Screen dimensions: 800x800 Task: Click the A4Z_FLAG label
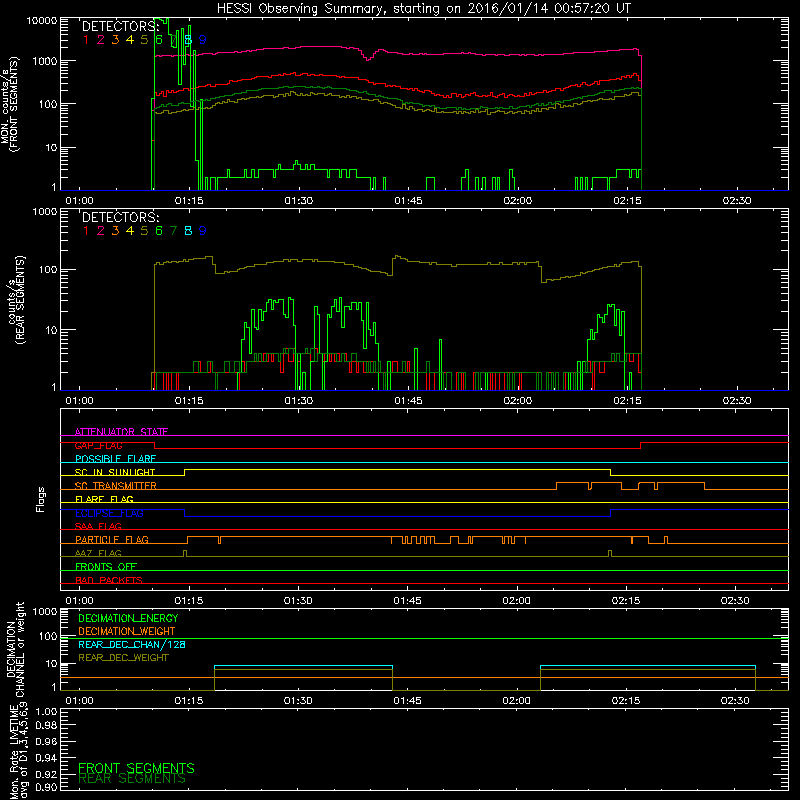pos(98,553)
